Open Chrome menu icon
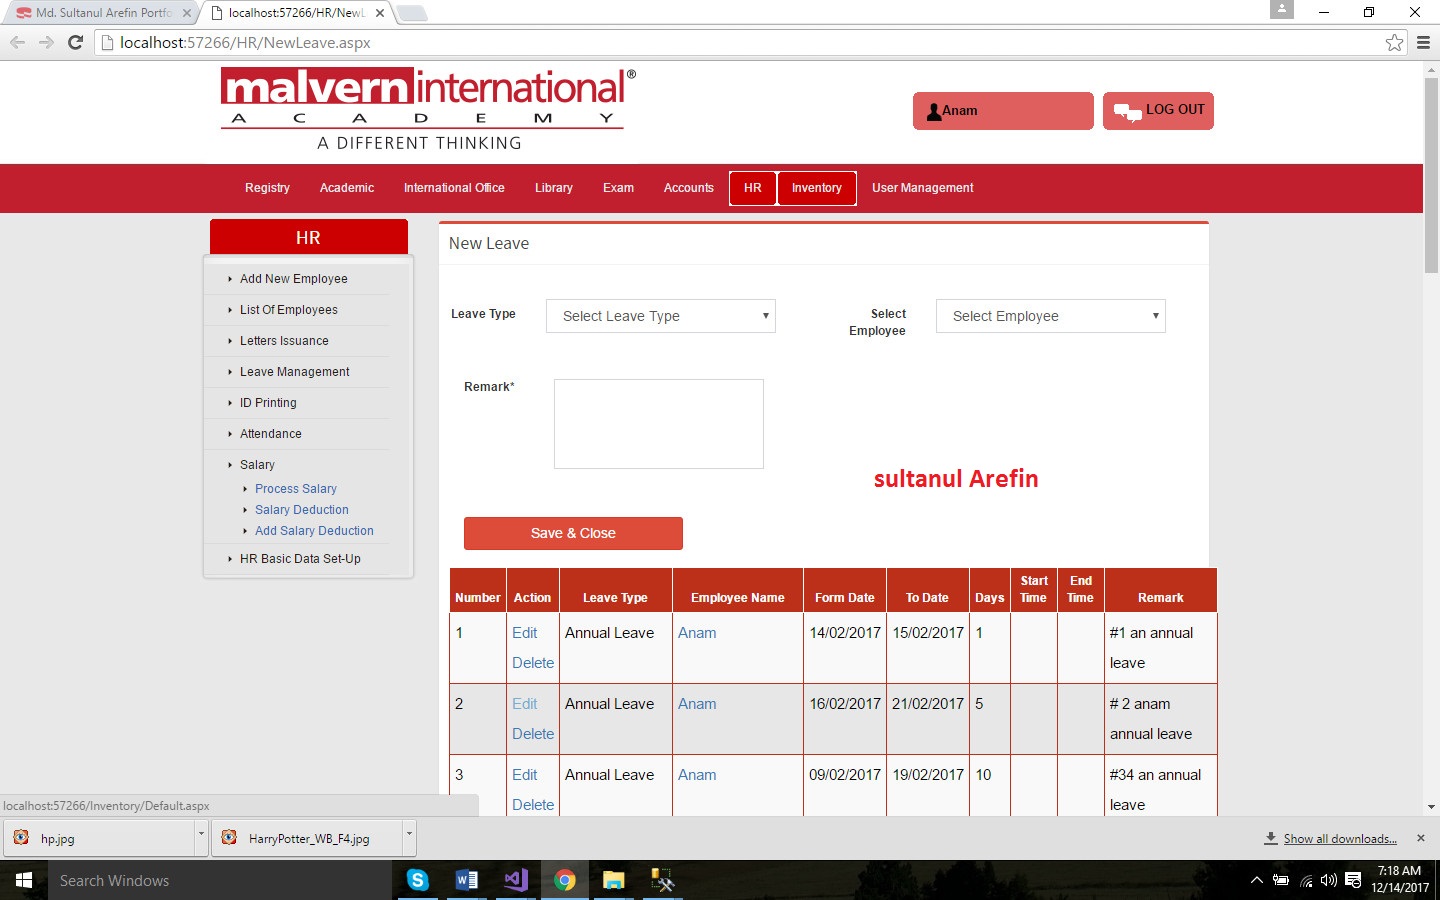Viewport: 1440px width, 900px height. (1423, 42)
